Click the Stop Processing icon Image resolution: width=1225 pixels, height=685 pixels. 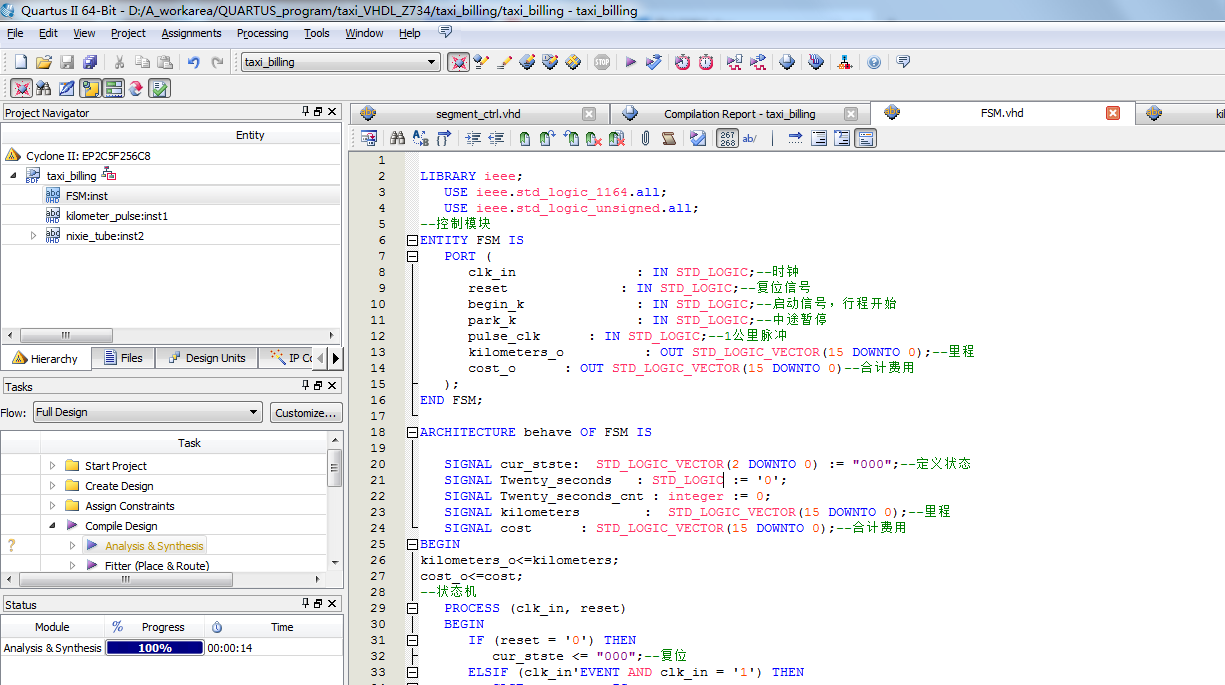pos(602,62)
